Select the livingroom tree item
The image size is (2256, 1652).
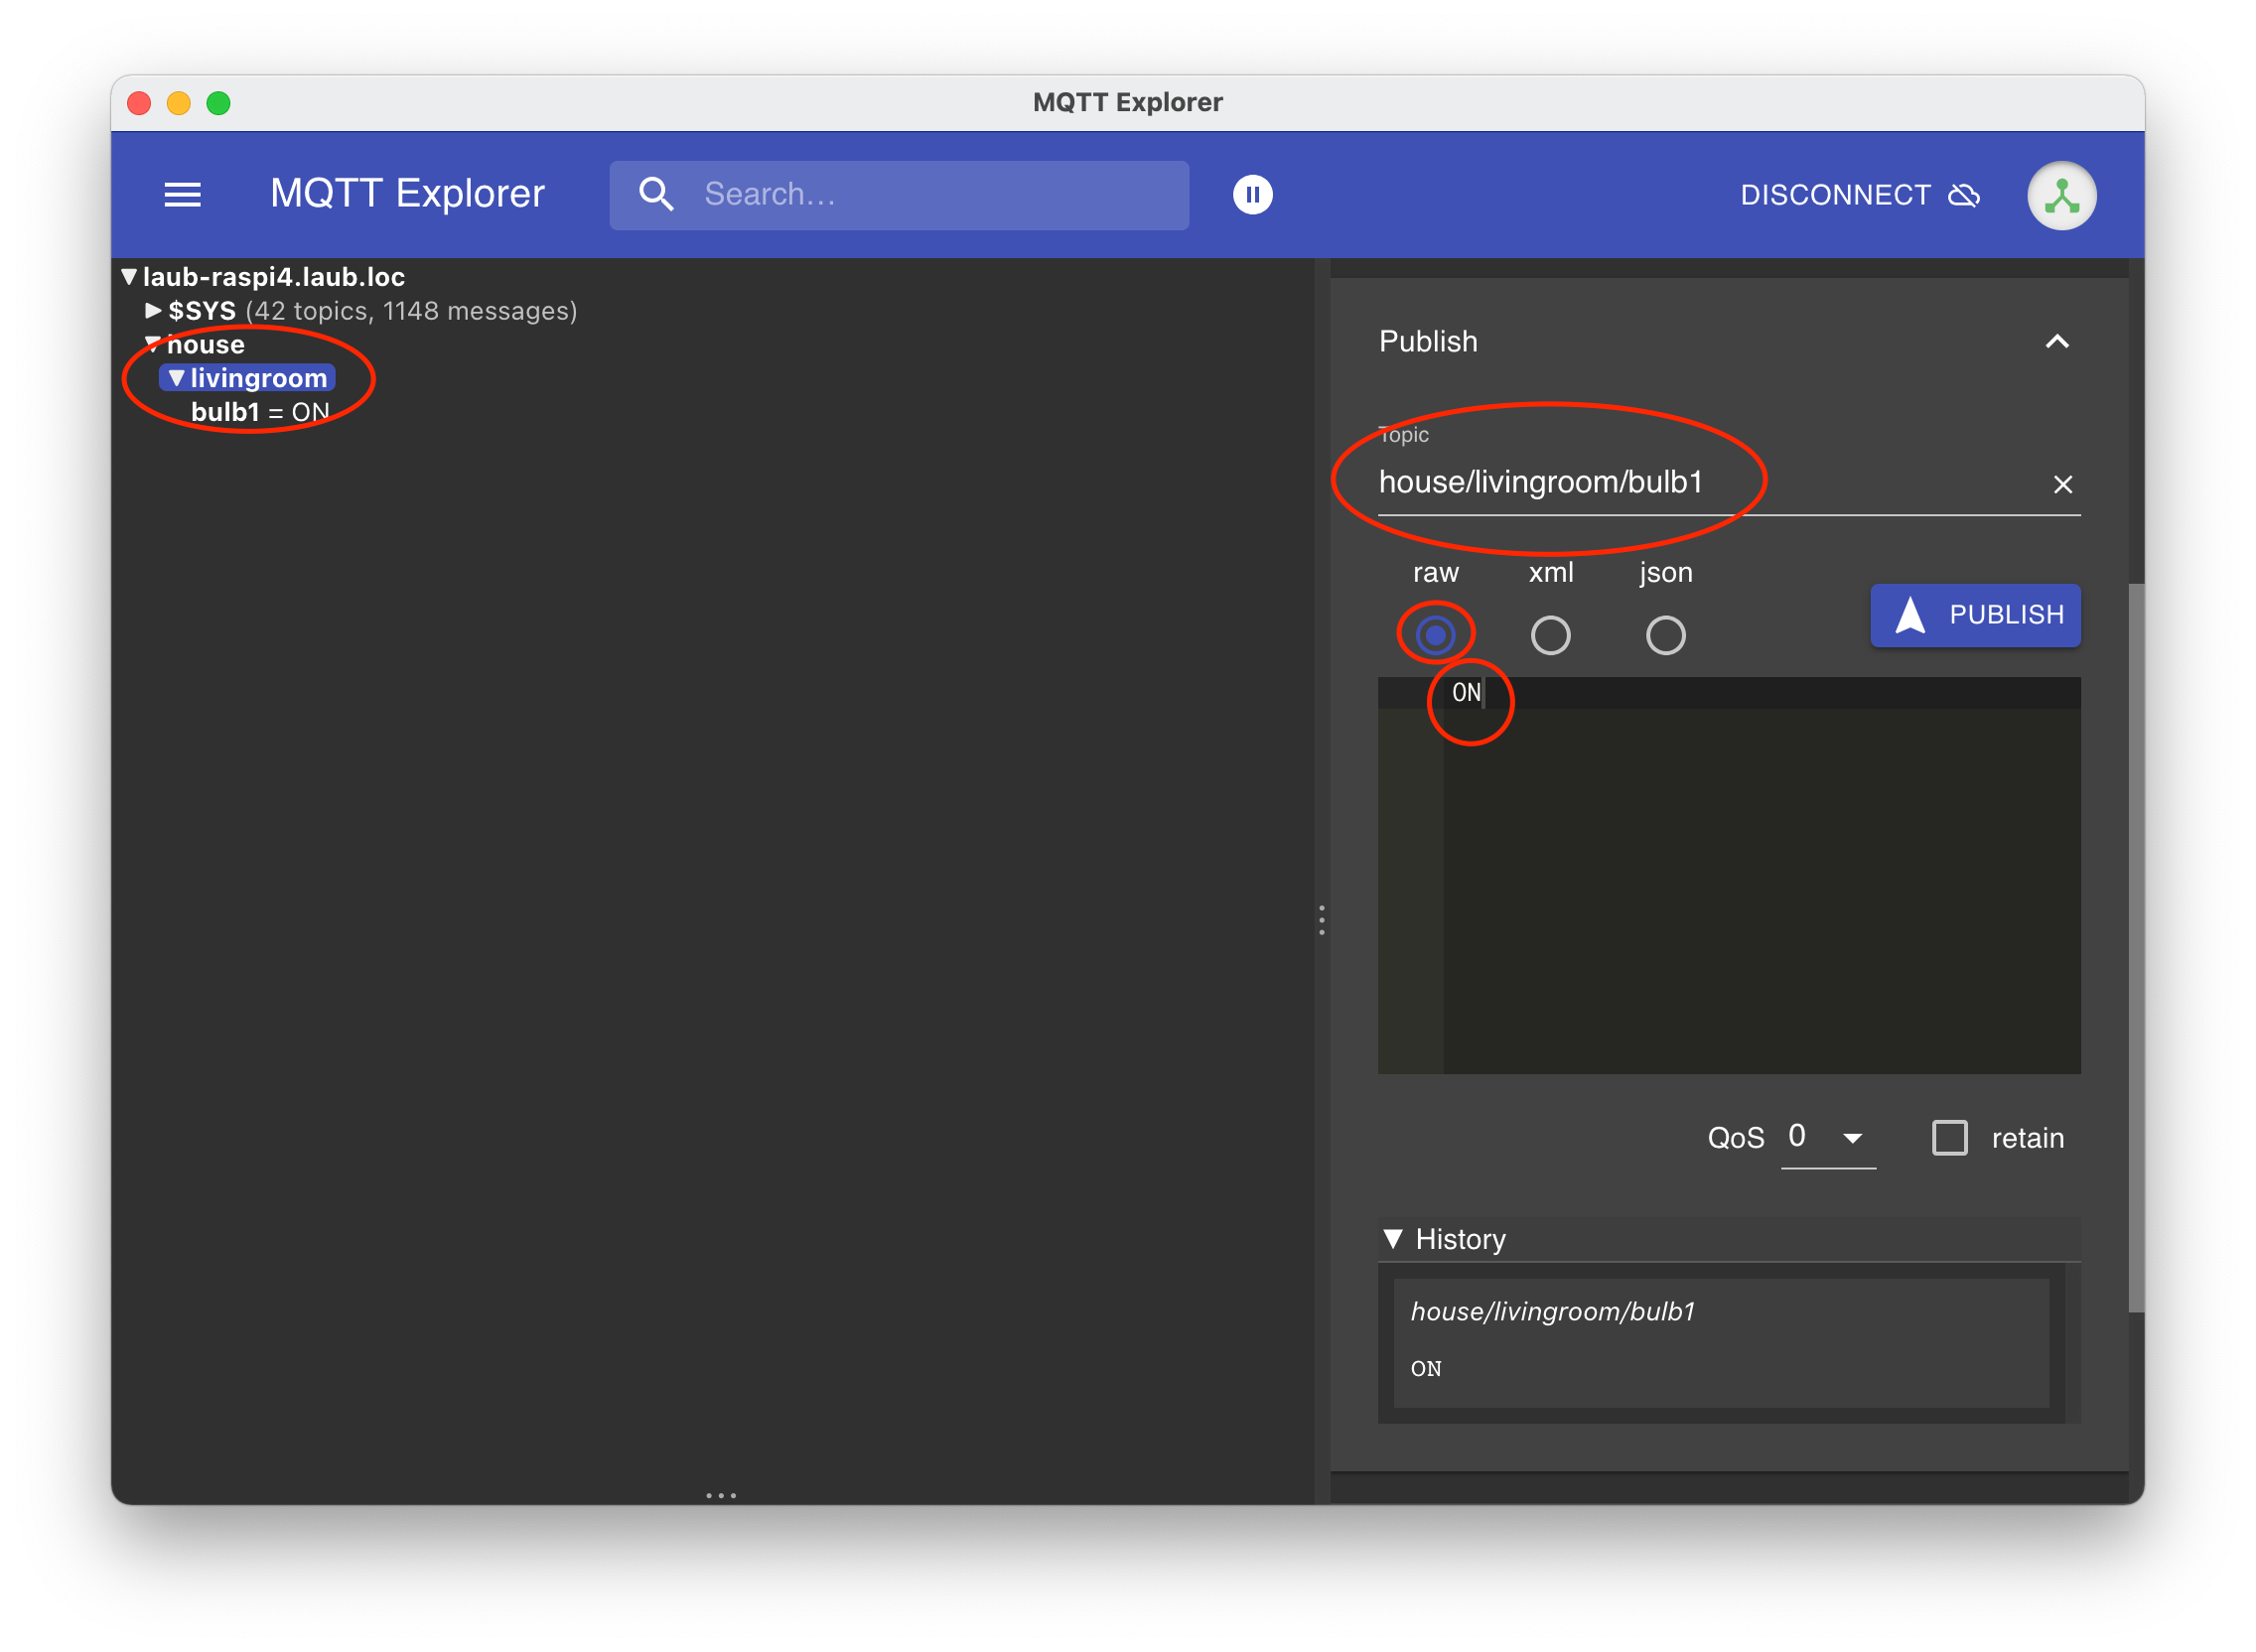[x=258, y=378]
